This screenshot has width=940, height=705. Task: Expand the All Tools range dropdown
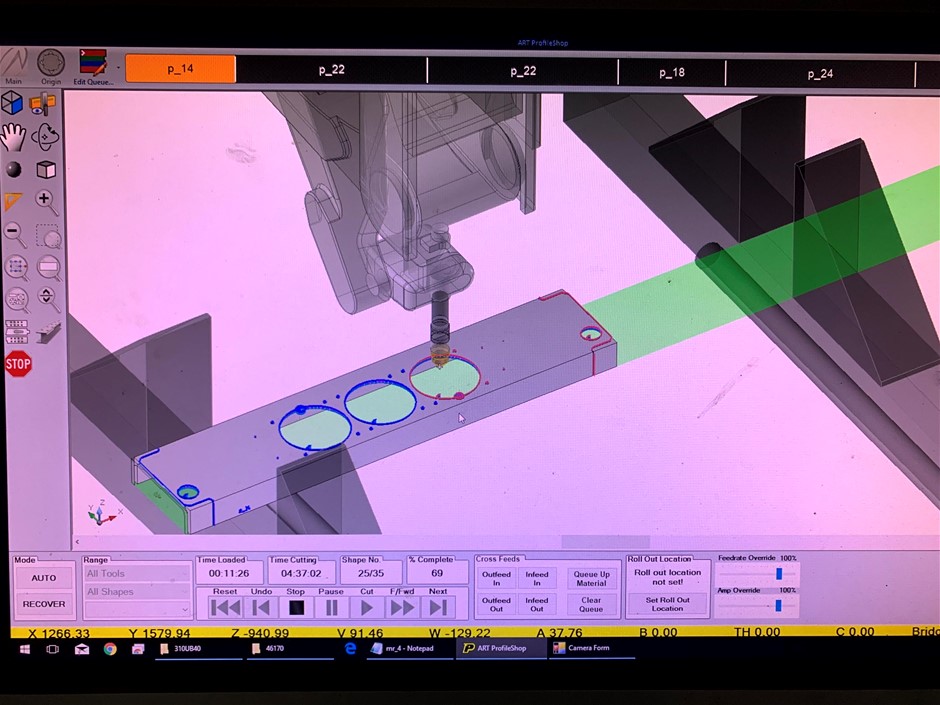(x=137, y=574)
